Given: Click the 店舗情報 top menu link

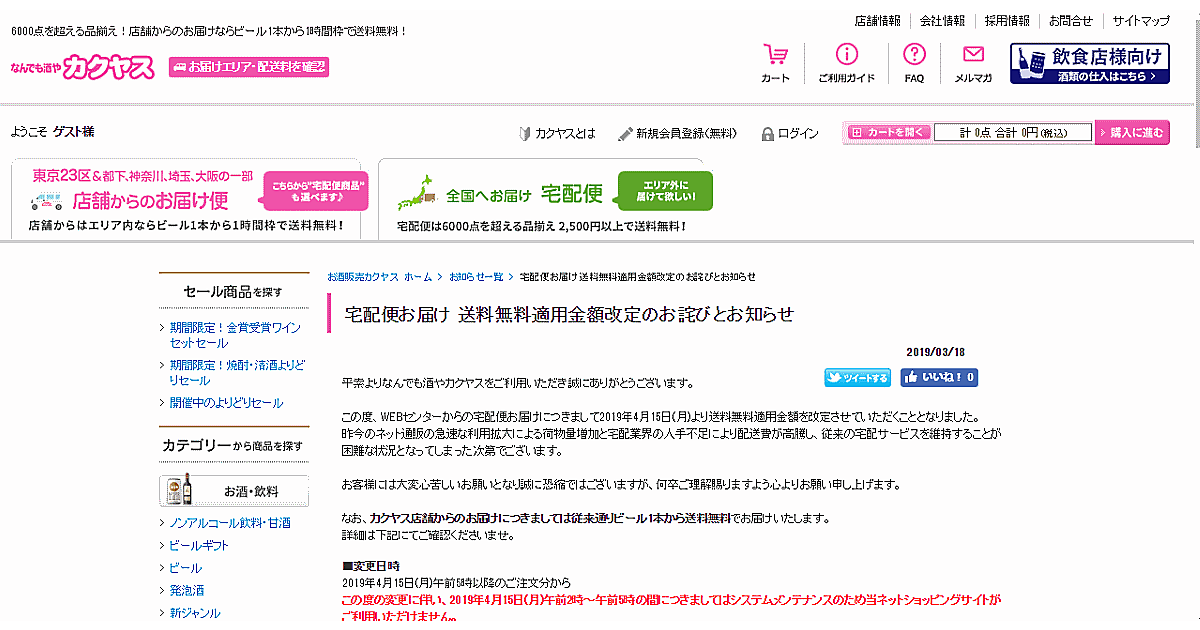Looking at the screenshot, I should (877, 21).
